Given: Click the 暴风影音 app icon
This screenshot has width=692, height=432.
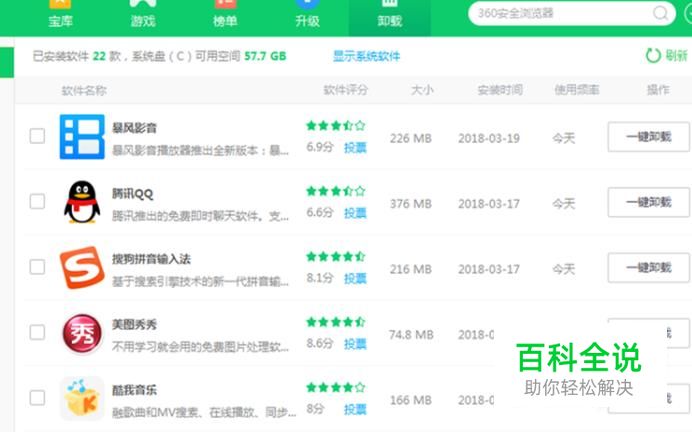Looking at the screenshot, I should click(82, 136).
